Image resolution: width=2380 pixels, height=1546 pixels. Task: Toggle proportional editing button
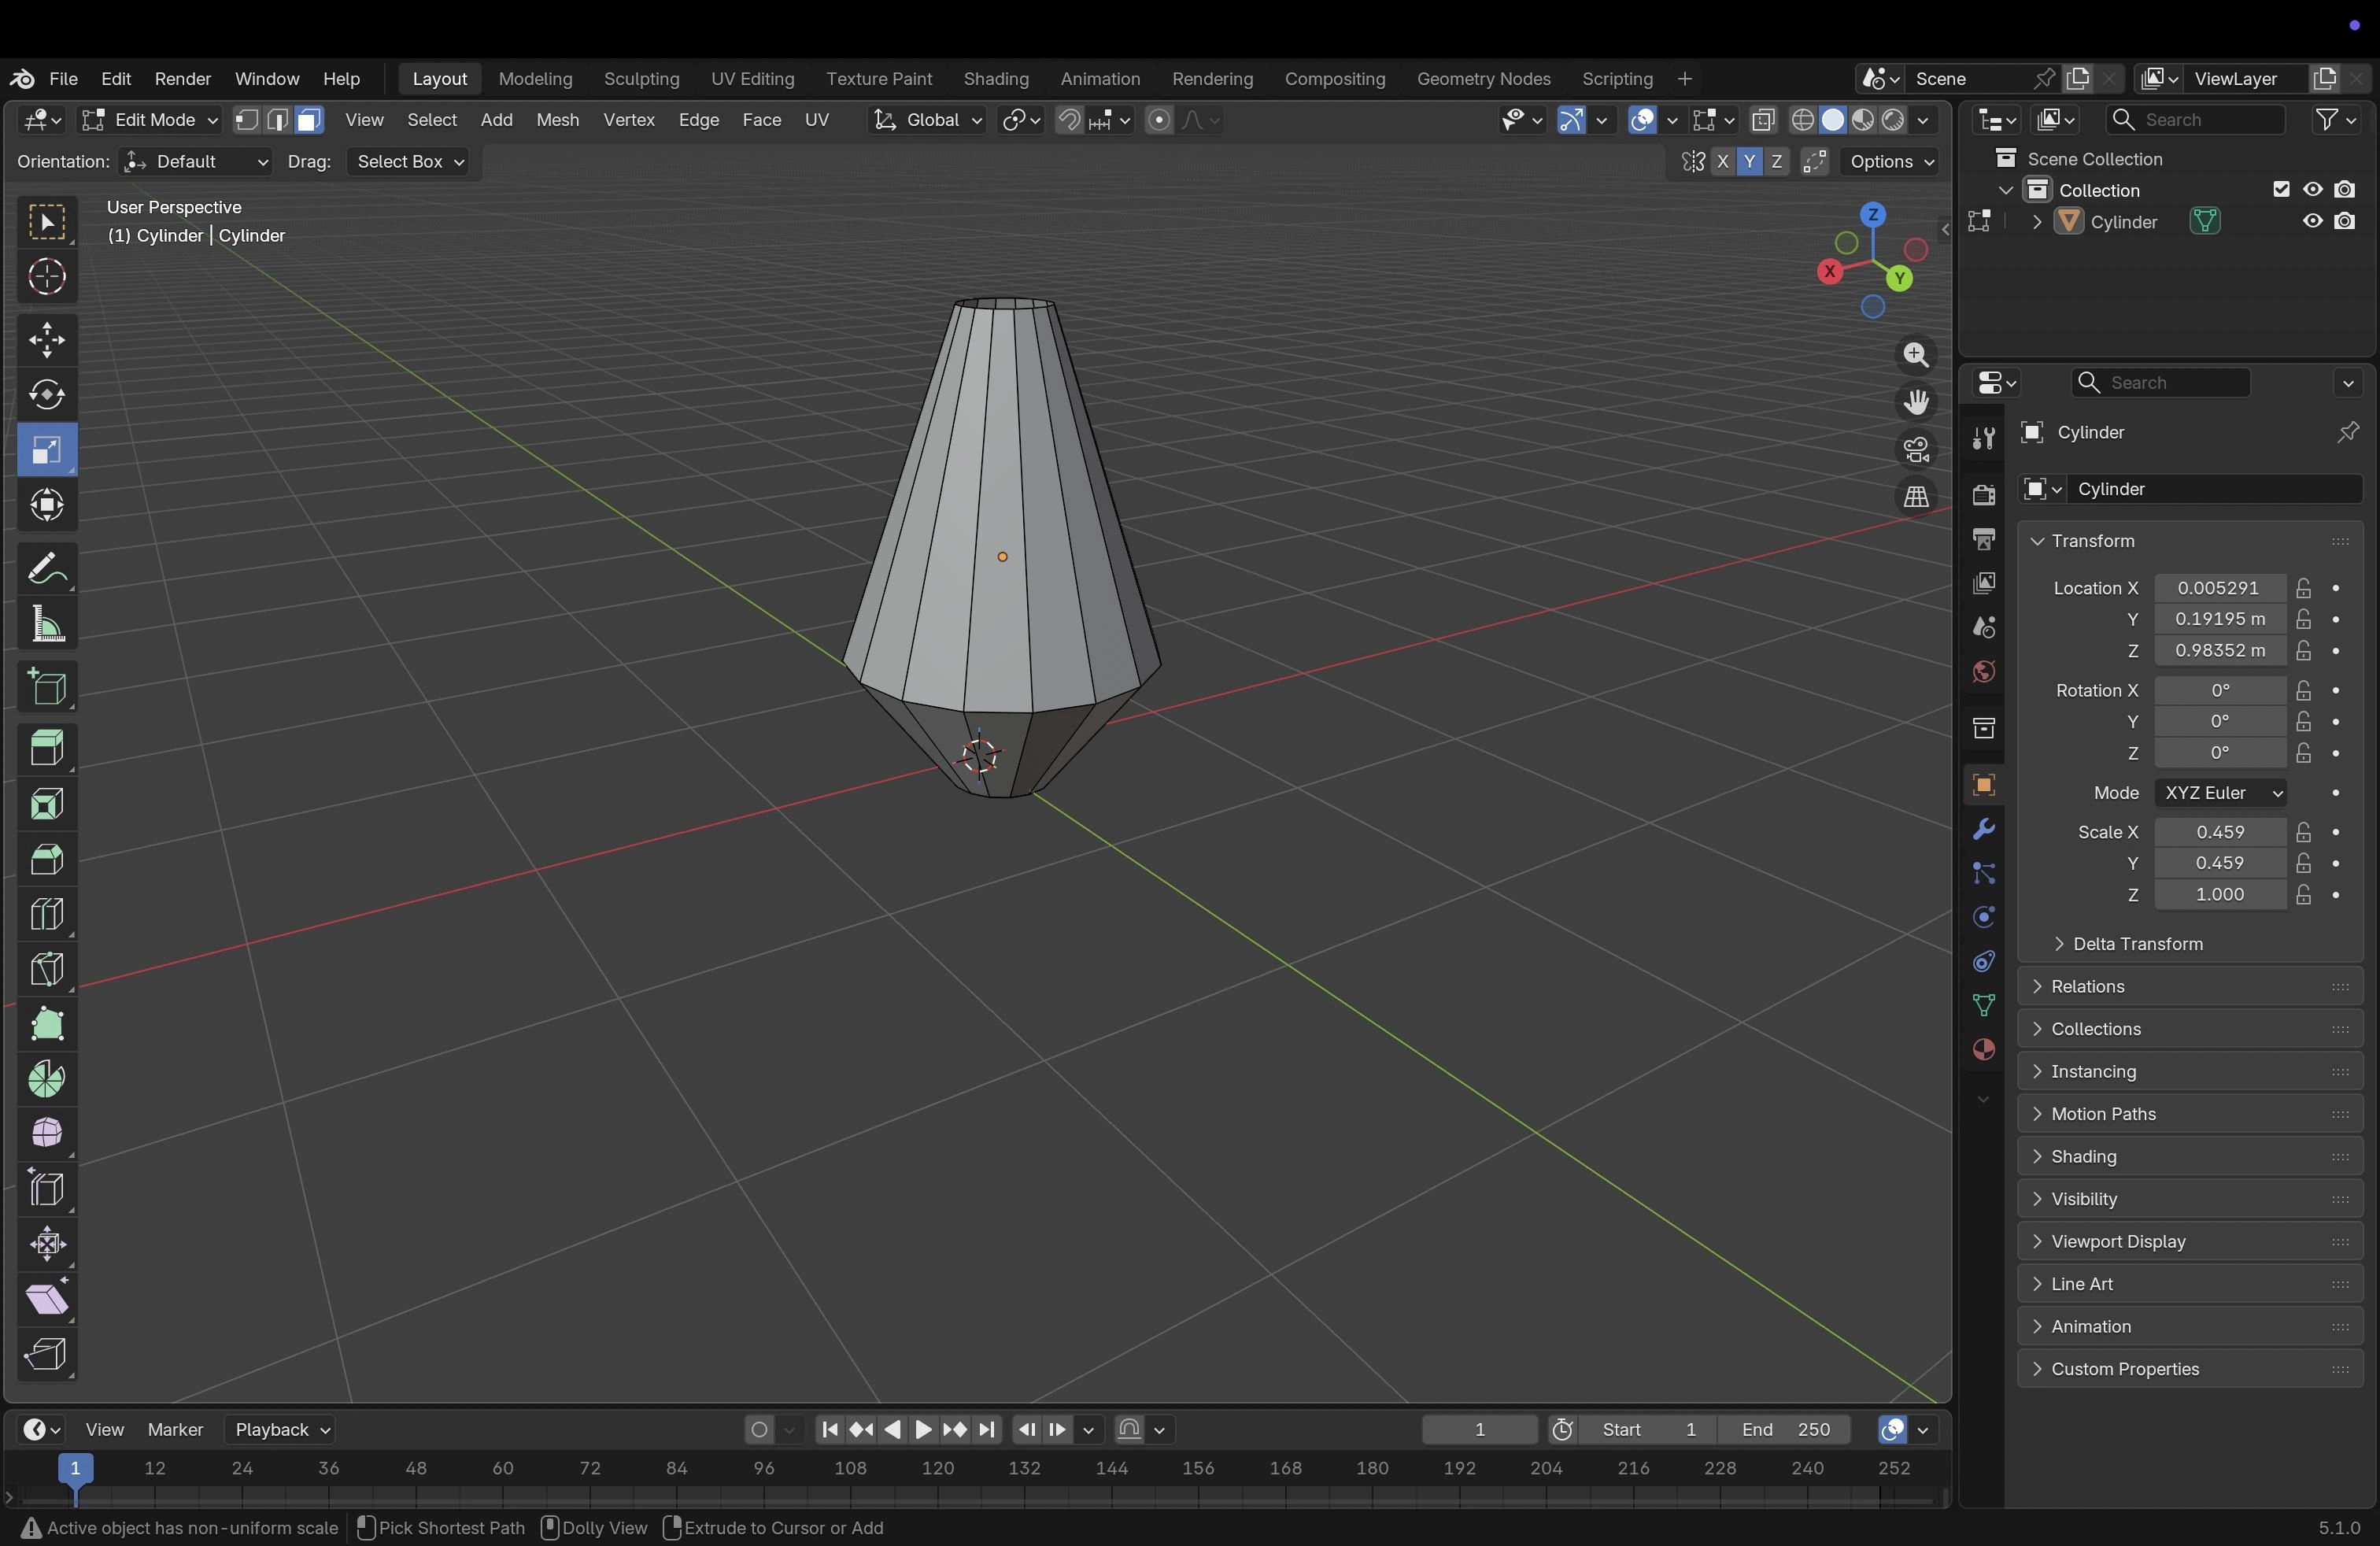click(1159, 120)
